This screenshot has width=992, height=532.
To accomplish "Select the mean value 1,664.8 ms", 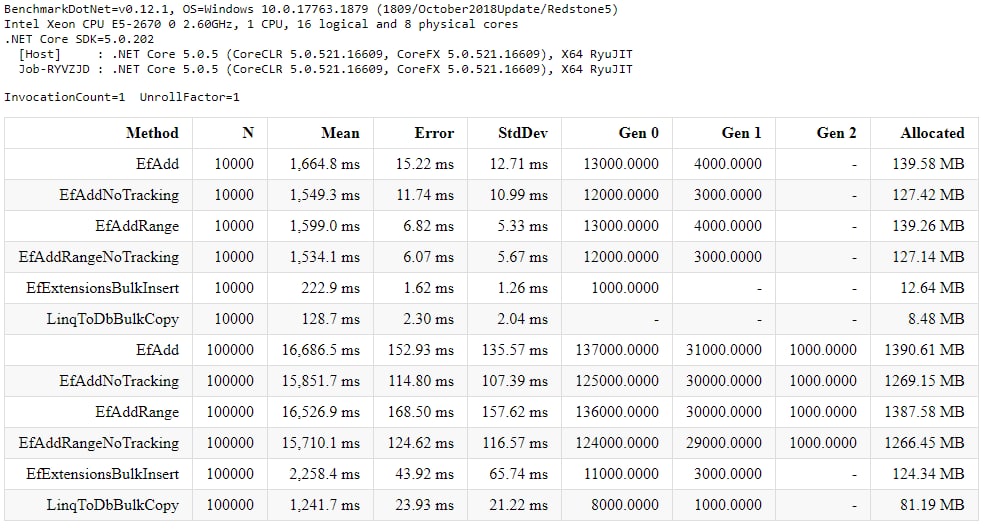I will (325, 164).
